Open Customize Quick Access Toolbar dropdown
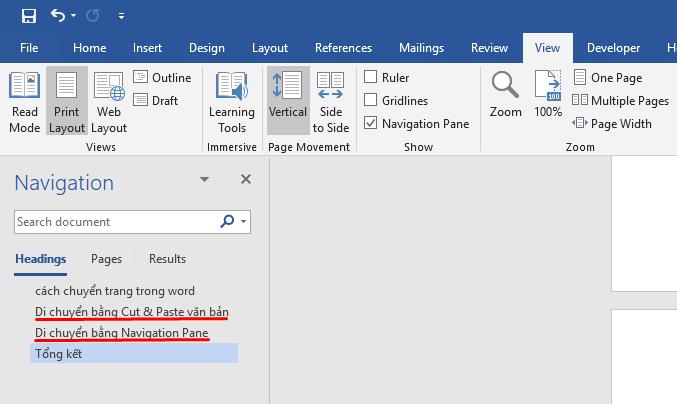Screen dimensions: 677x404 121,16
